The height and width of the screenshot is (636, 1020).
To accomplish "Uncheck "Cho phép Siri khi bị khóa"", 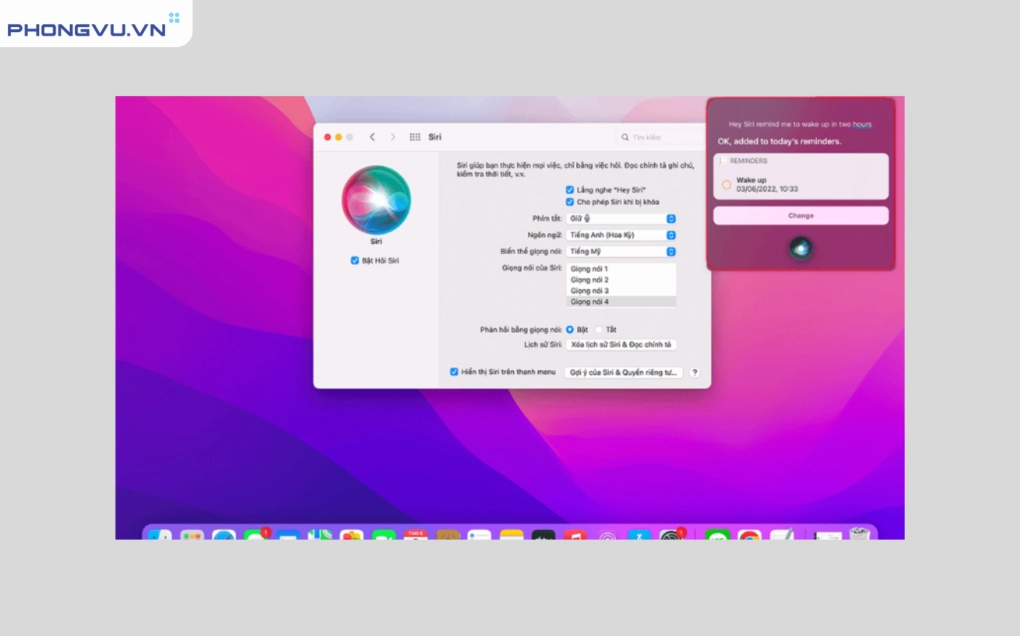I will (x=570, y=202).
